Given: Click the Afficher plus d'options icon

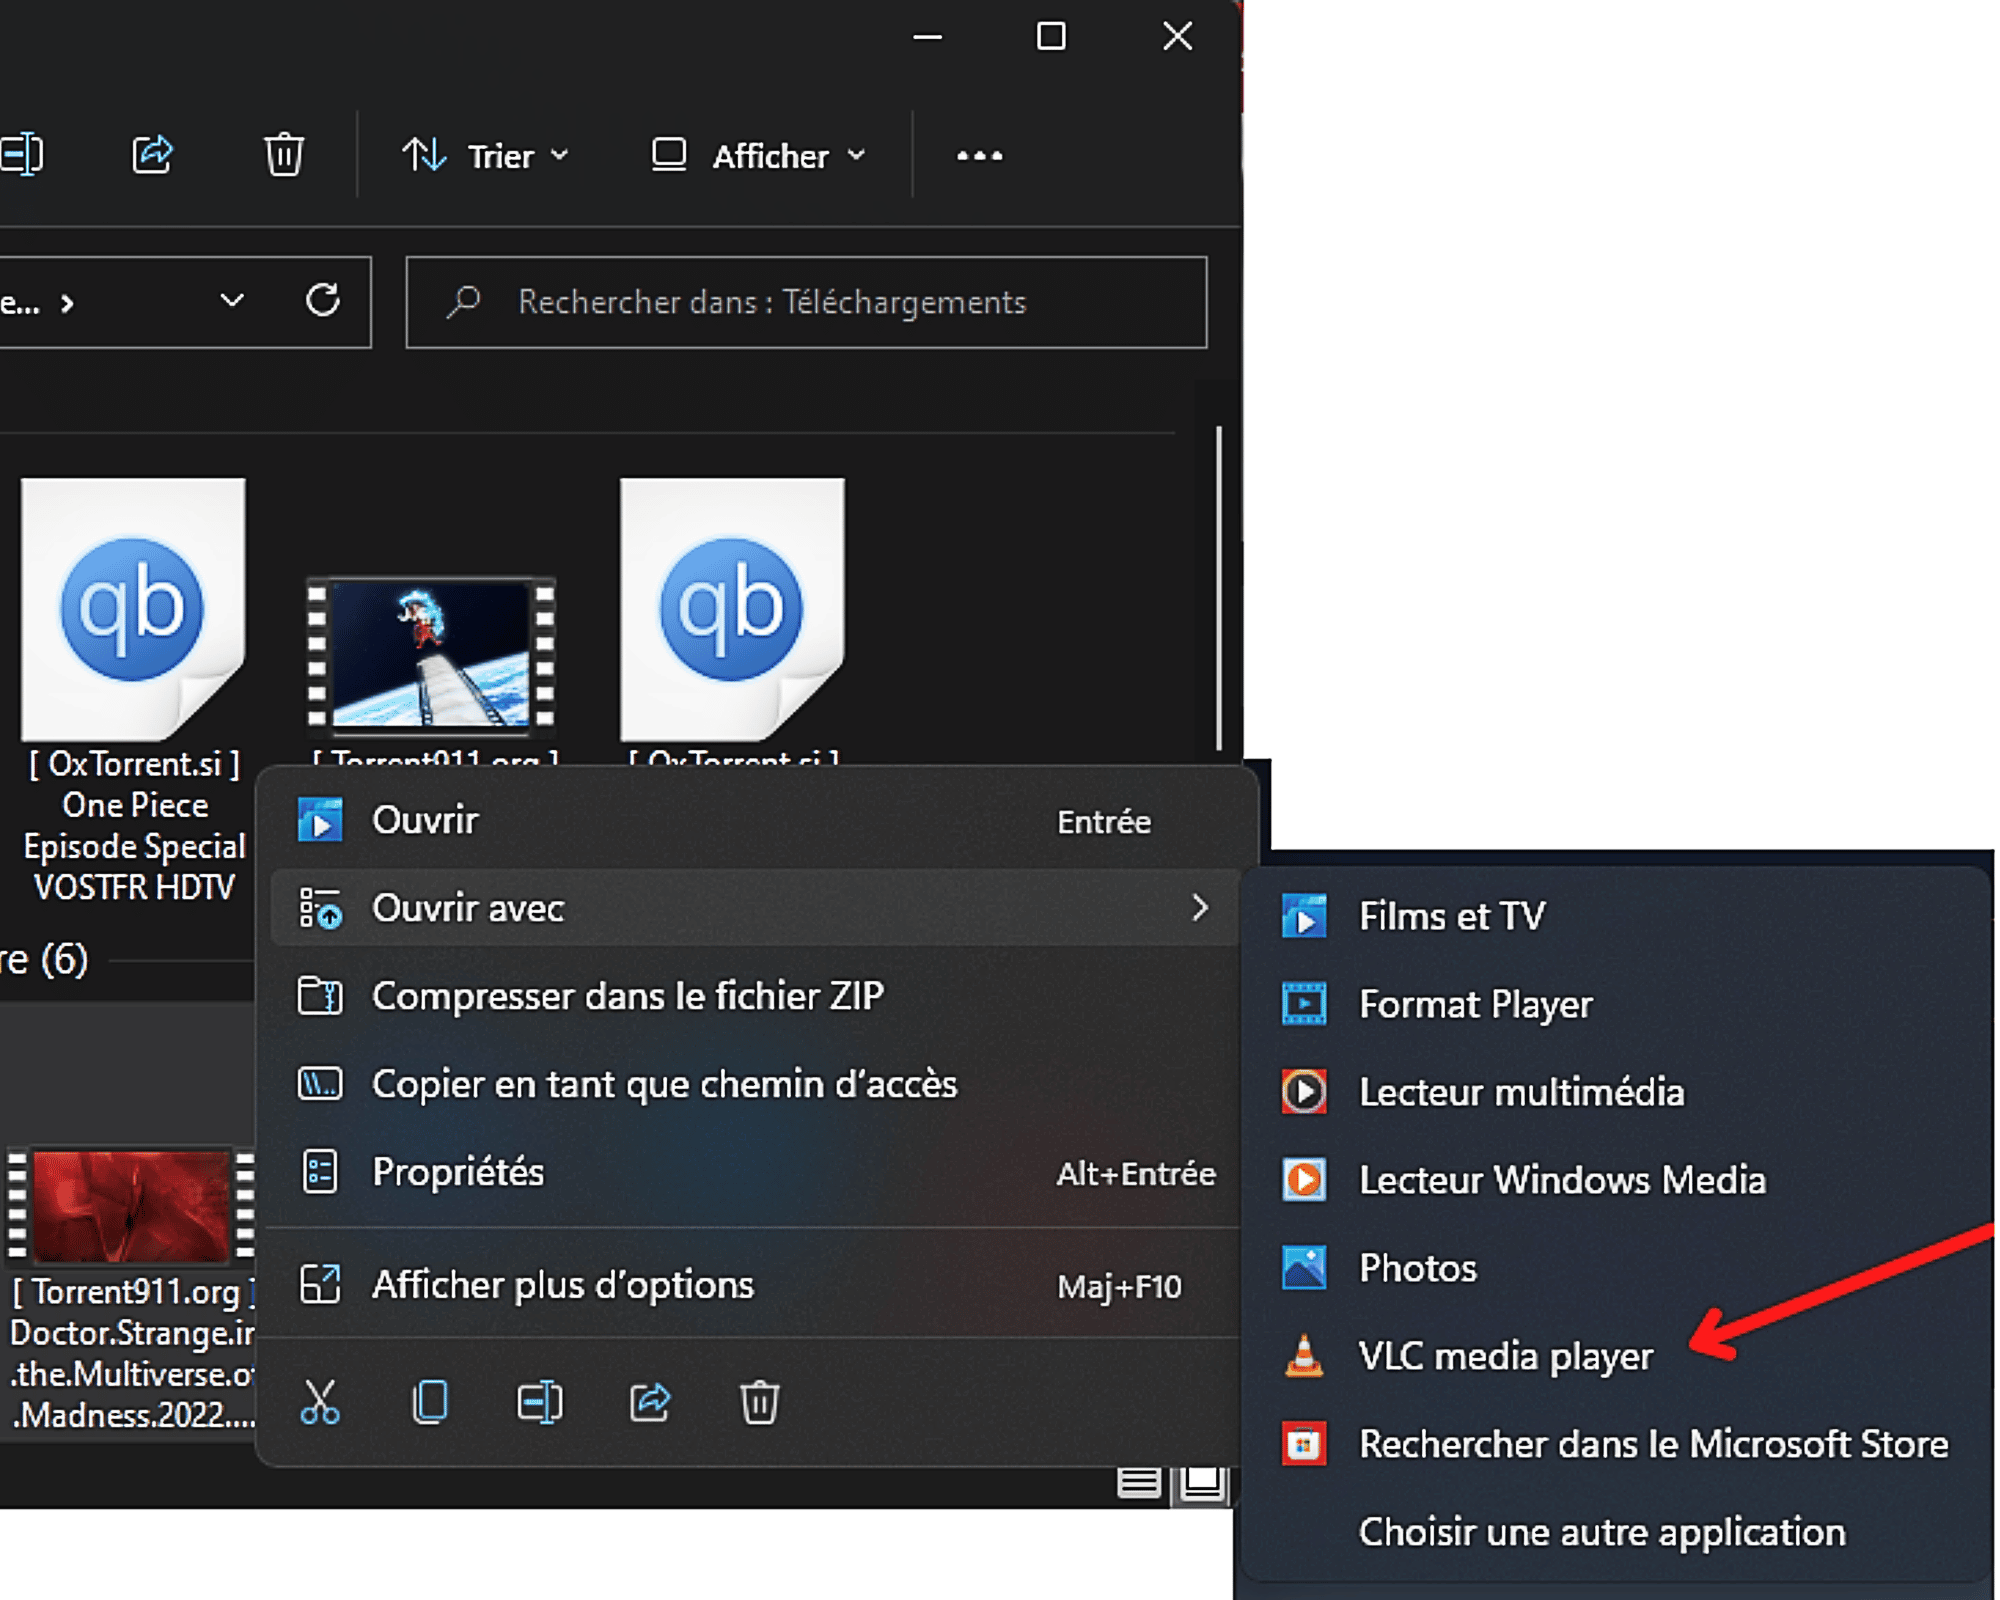Looking at the screenshot, I should coord(320,1285).
